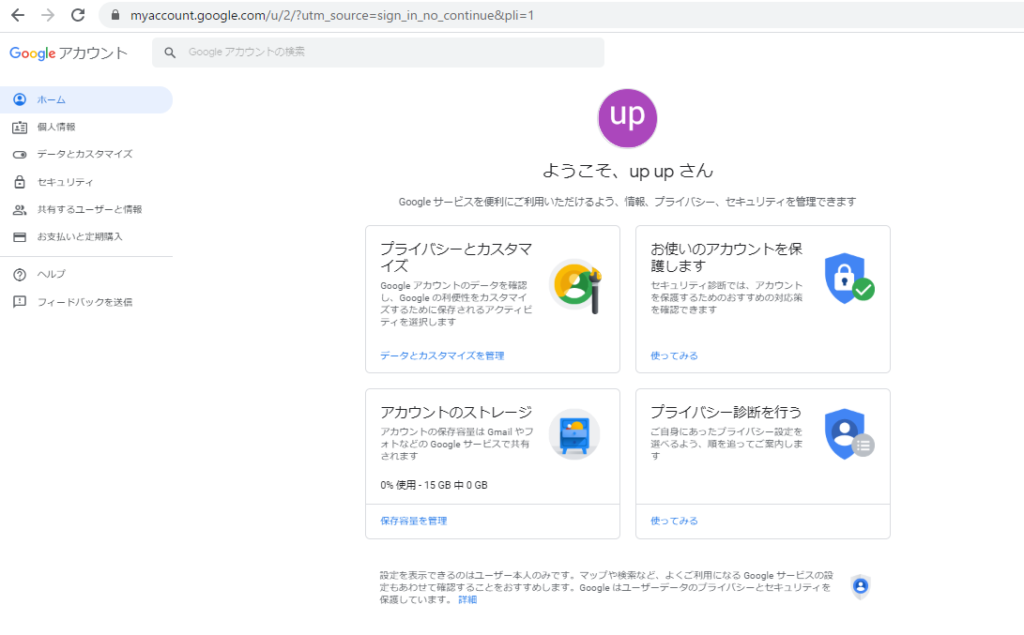This screenshot has height=635, width=1024.
Task: Click the magnifier icon in search box
Action: click(x=170, y=52)
